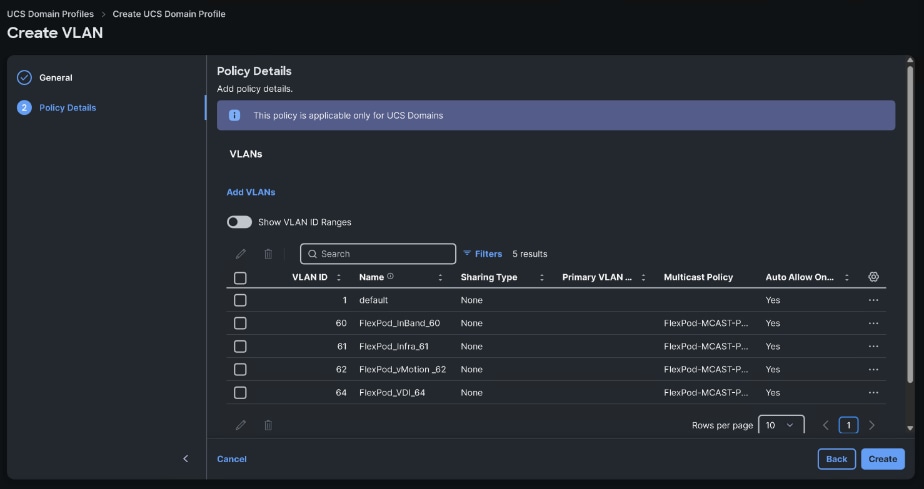This screenshot has width=924, height=489.
Task: Click the edit pencil icon above the table
Action: click(x=240, y=254)
